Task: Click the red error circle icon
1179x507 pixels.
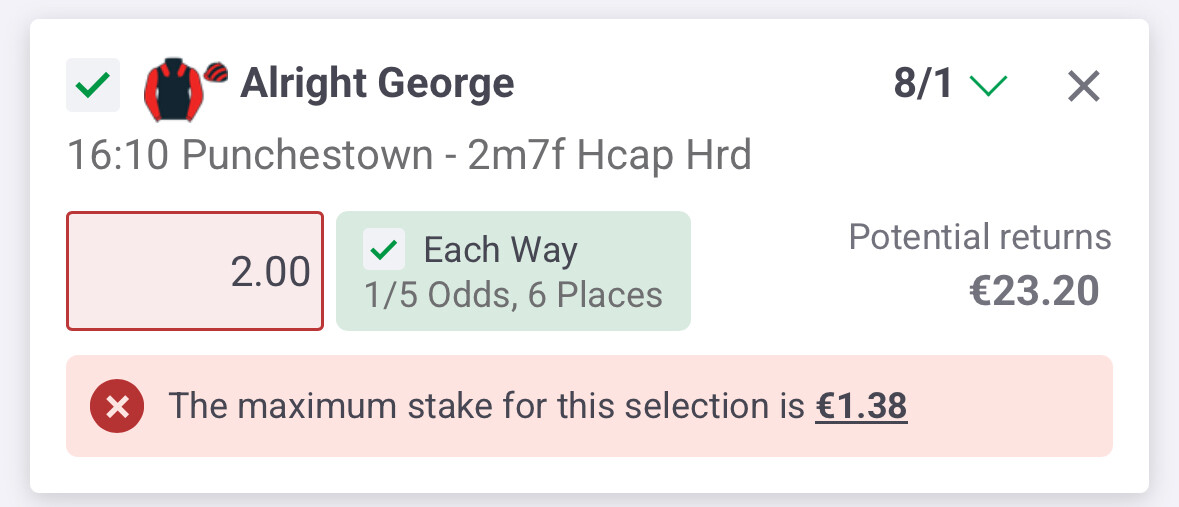Action: [117, 407]
